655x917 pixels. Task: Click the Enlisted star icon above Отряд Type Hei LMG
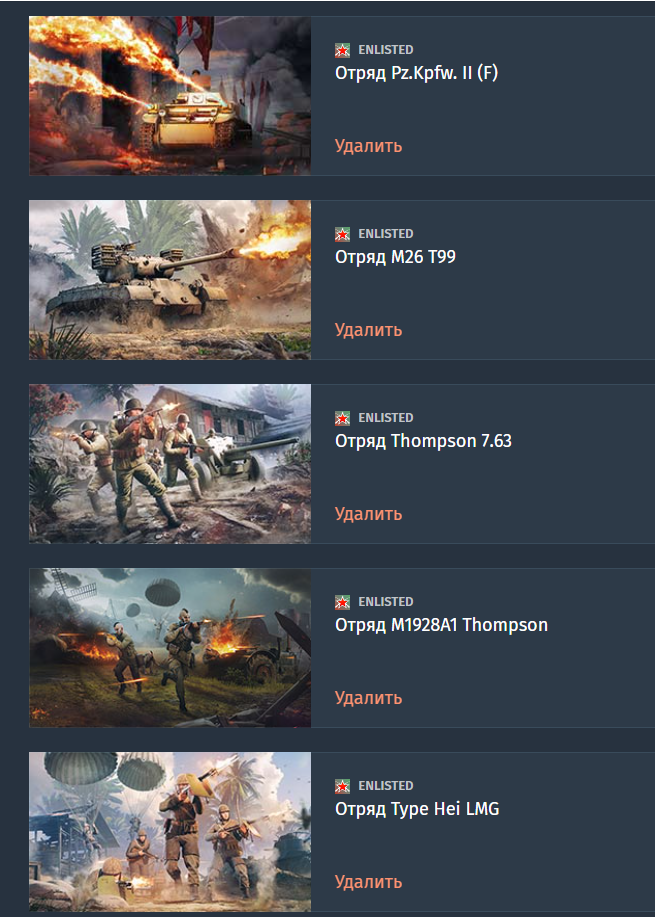[x=342, y=786]
